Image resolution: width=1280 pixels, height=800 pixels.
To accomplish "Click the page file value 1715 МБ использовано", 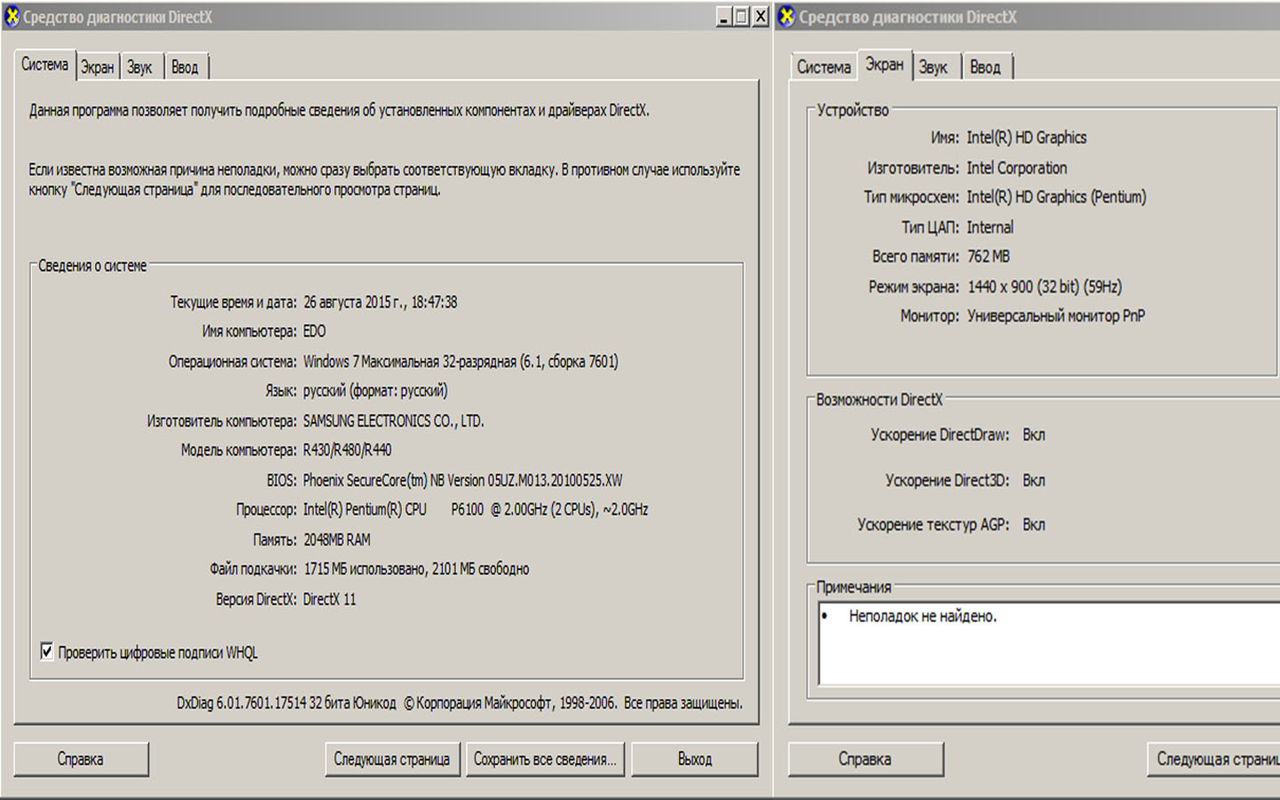I will click(416, 569).
